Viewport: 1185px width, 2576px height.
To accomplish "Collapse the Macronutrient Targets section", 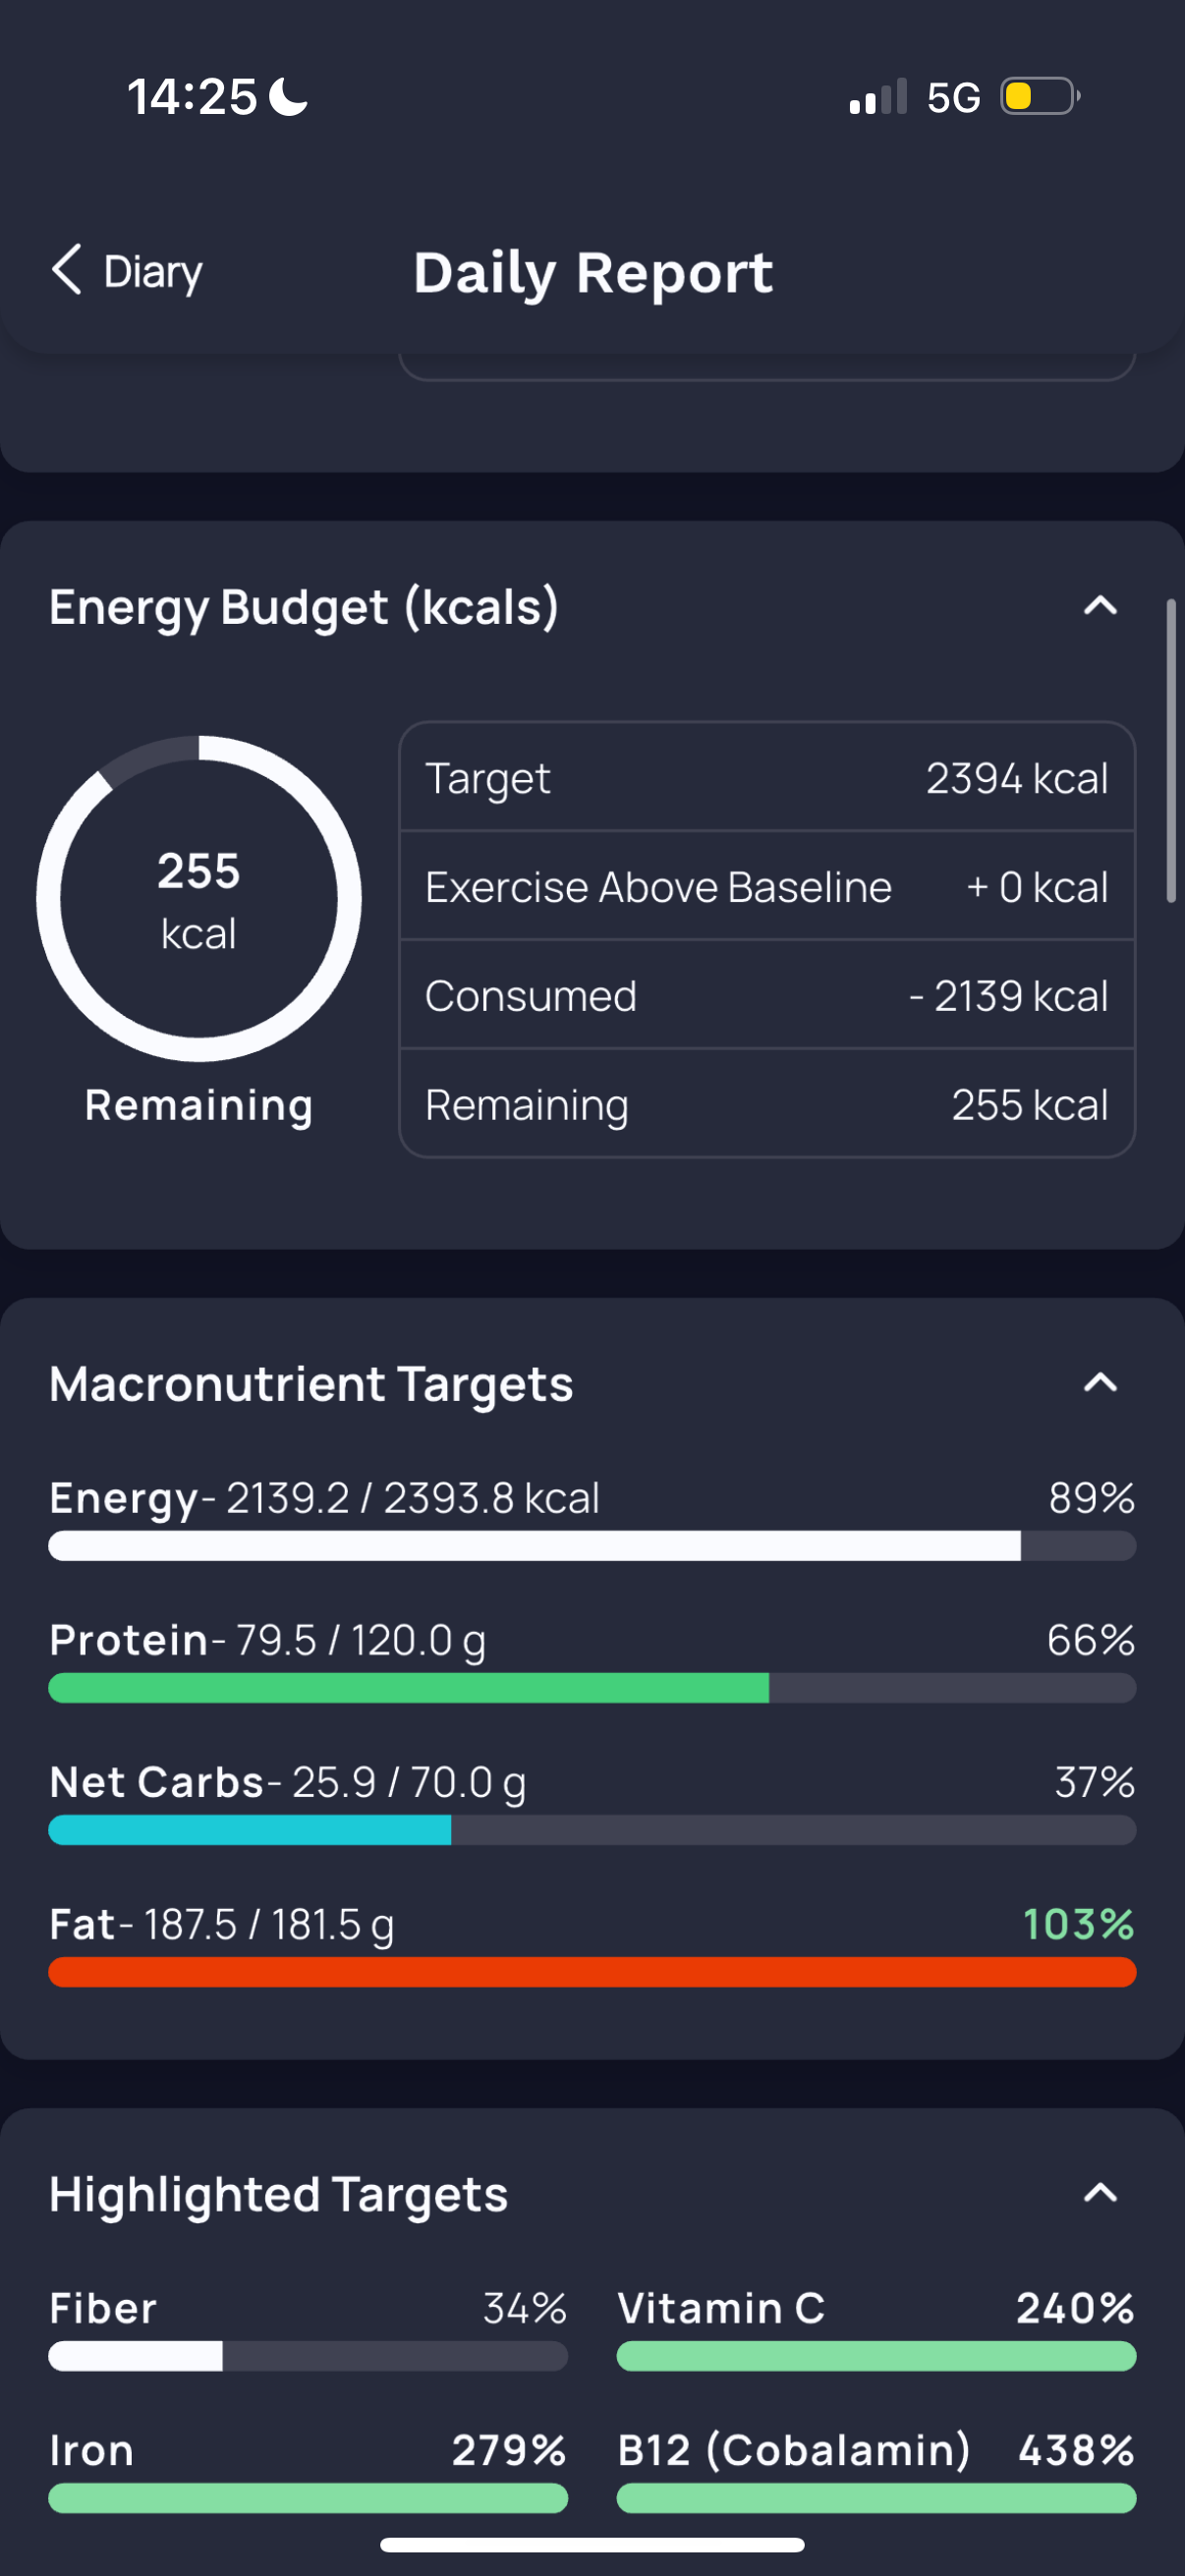I will coord(1100,1383).
